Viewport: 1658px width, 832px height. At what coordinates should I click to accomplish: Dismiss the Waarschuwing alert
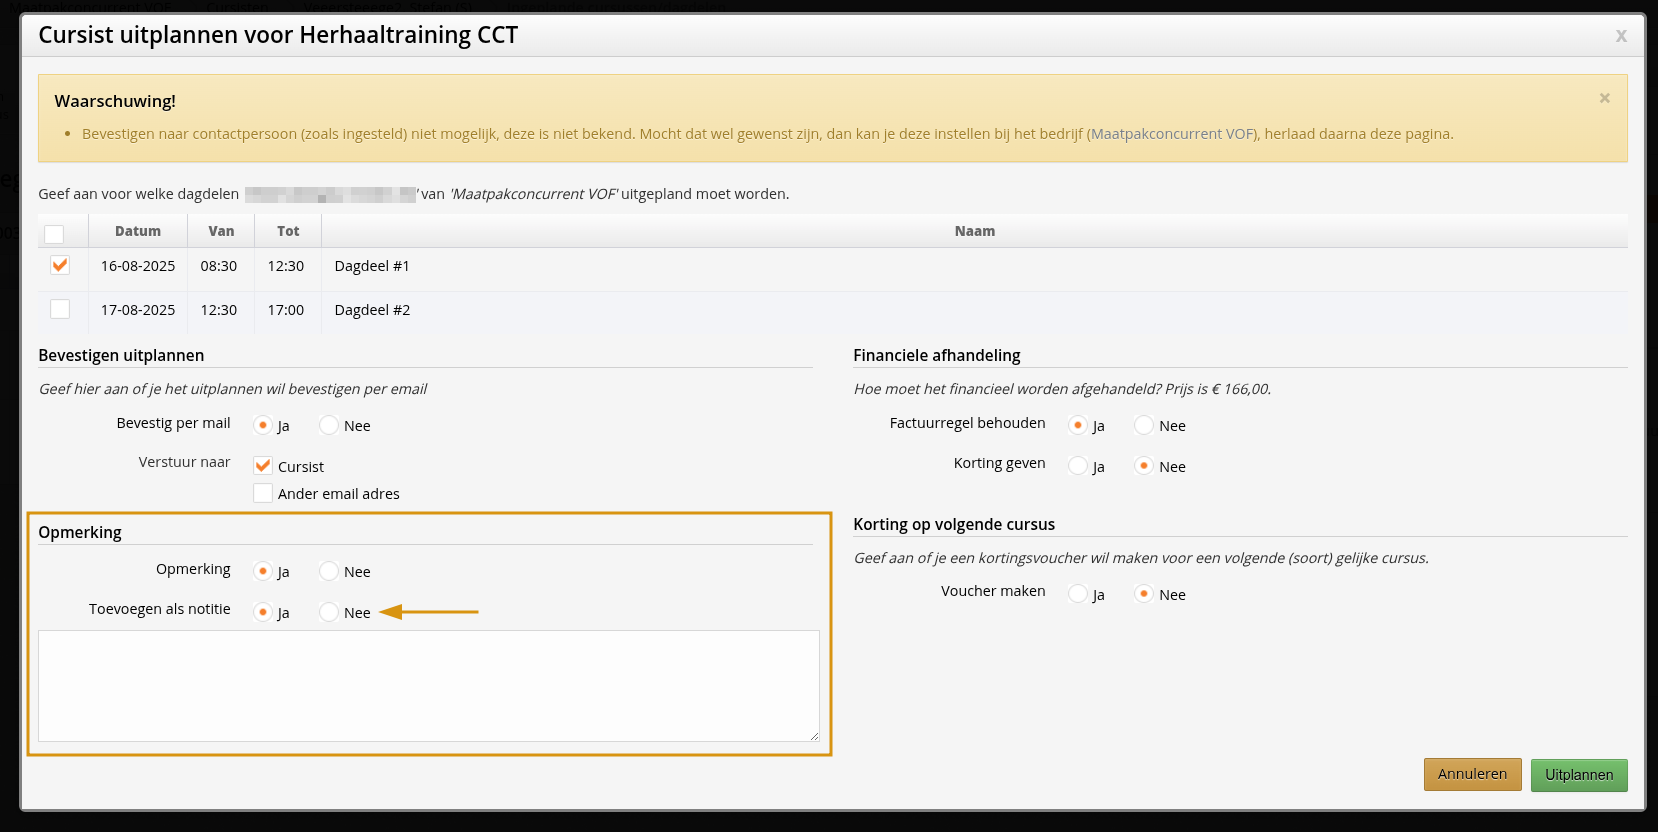(x=1604, y=98)
